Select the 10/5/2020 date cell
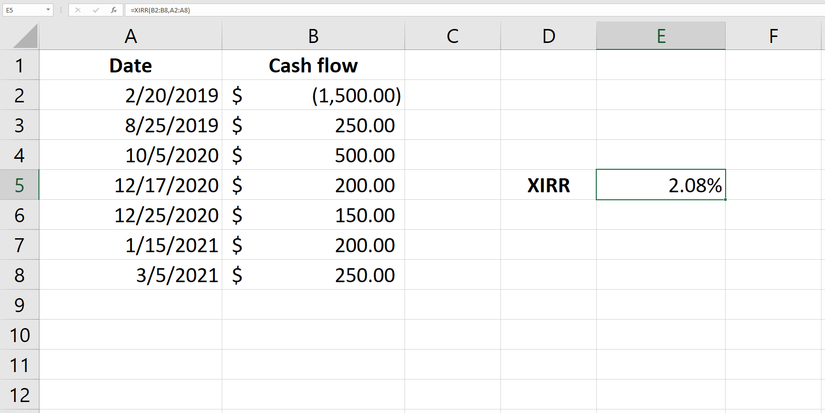825x413 pixels. (130, 155)
